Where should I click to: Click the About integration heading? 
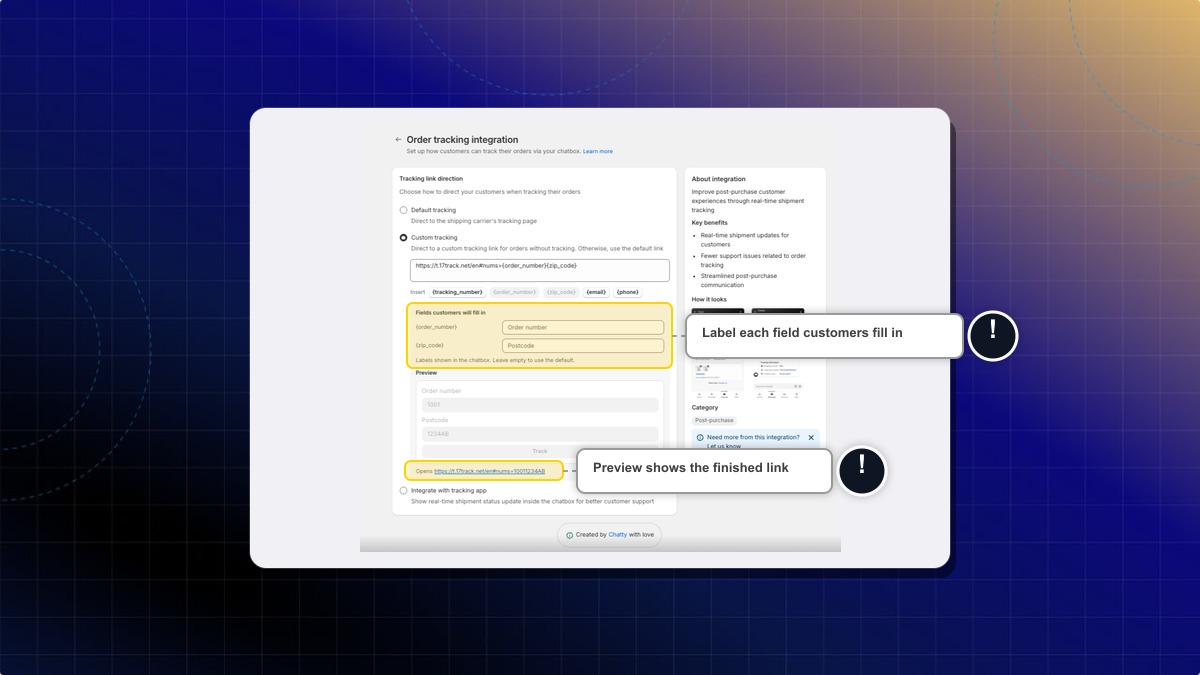tap(718, 180)
